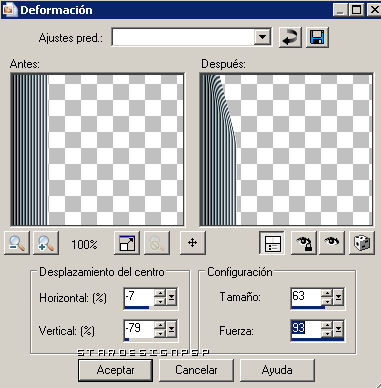Viewport: 381px width, 388px height.
Task: Open the Ajustes pred. dropdown
Action: click(x=263, y=37)
